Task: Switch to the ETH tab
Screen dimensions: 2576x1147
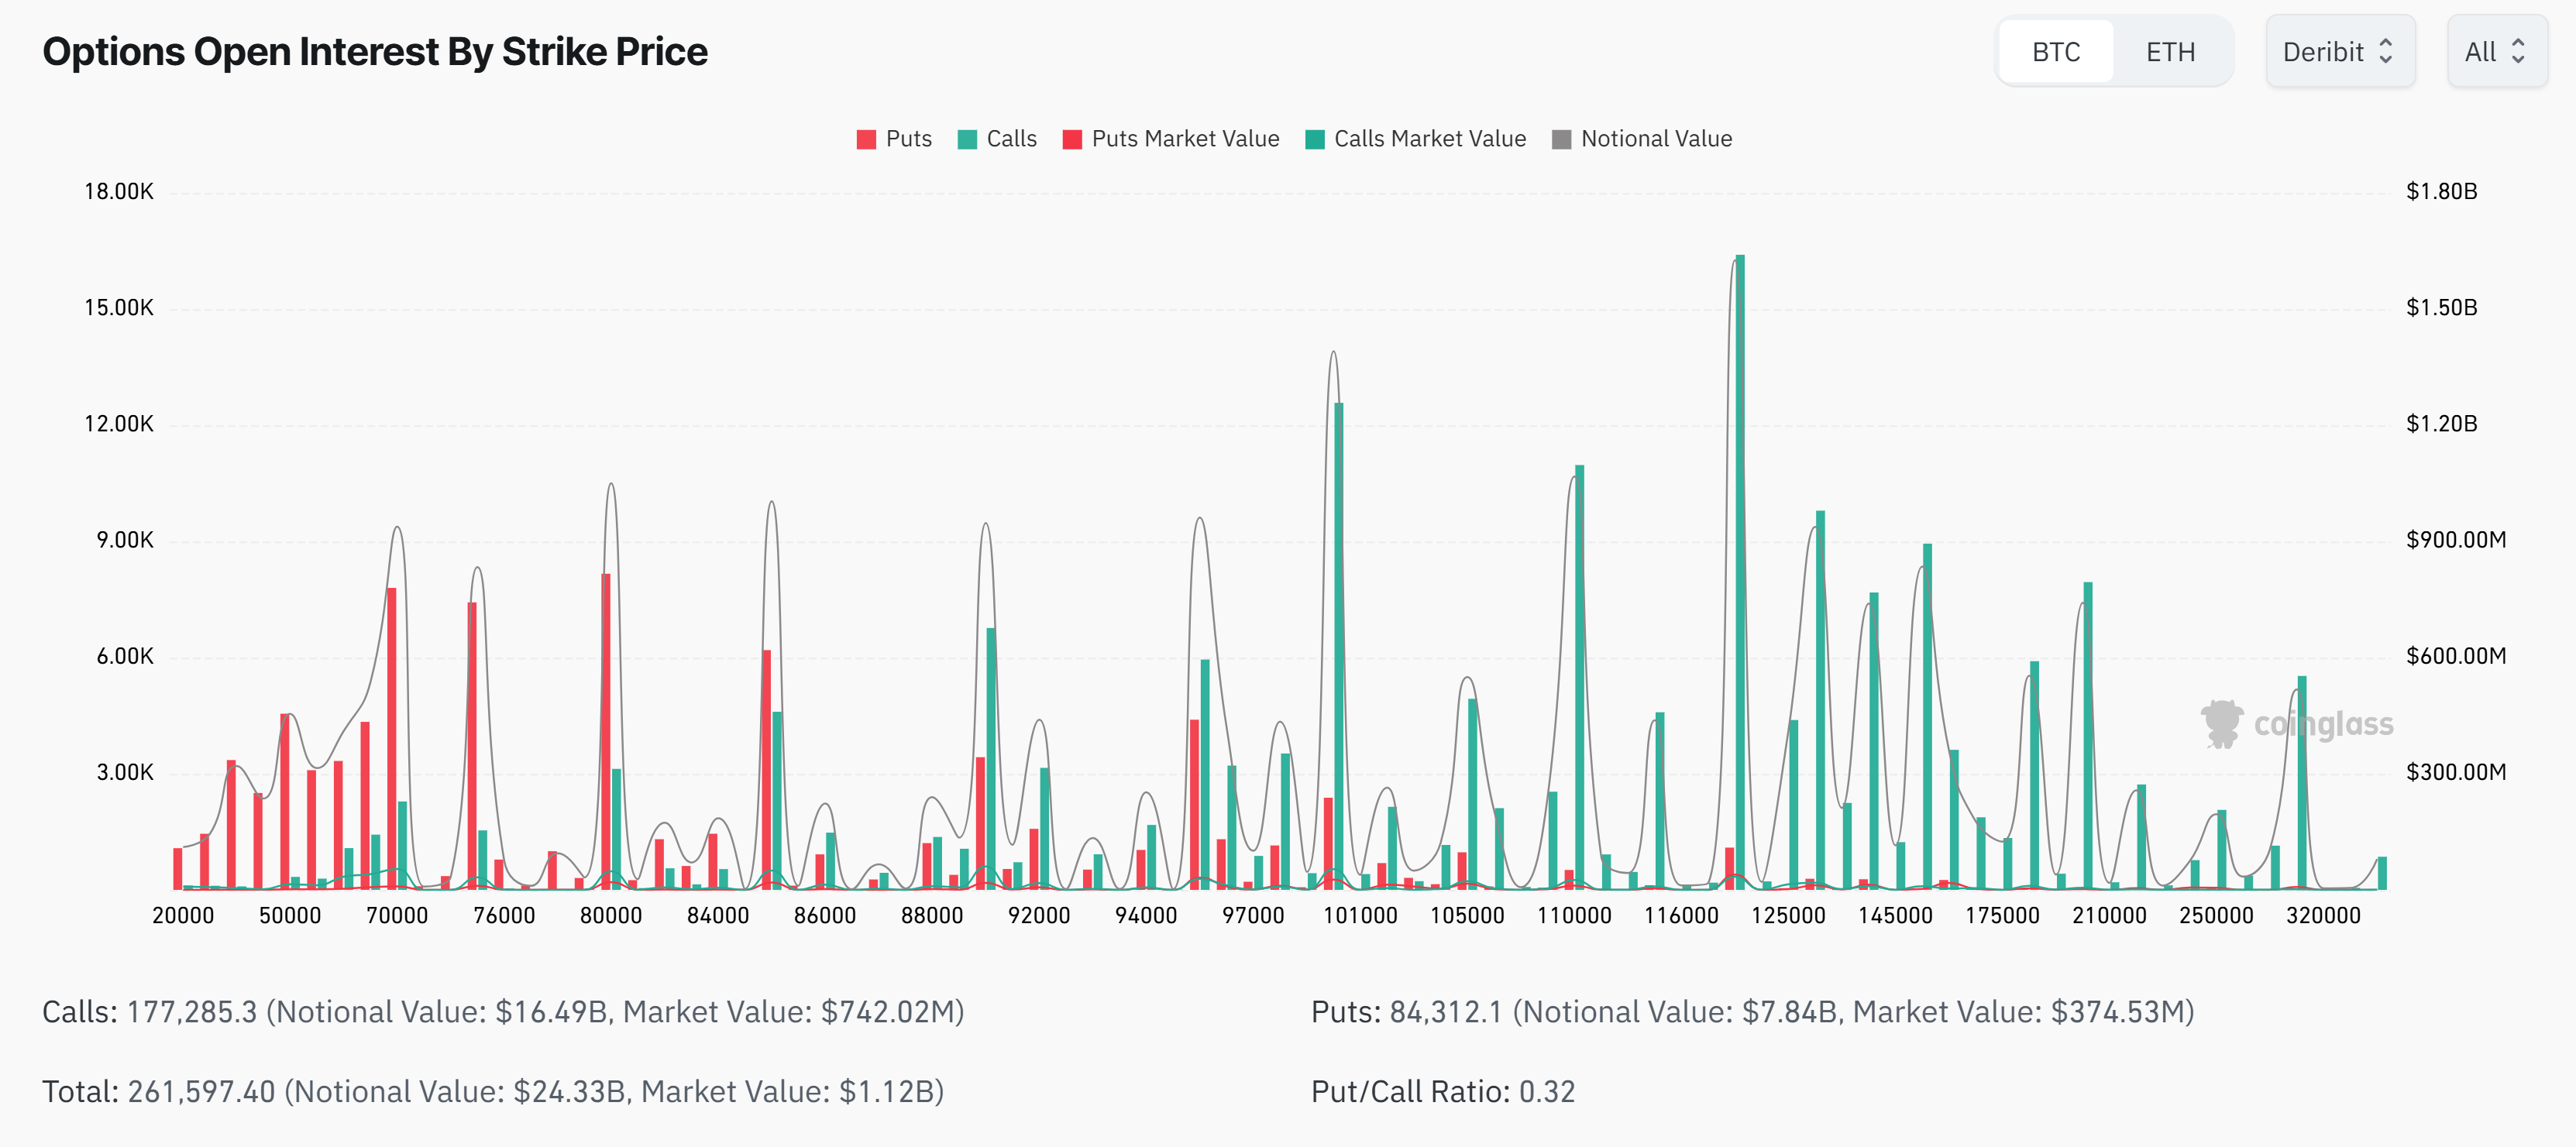Action: coord(2170,51)
